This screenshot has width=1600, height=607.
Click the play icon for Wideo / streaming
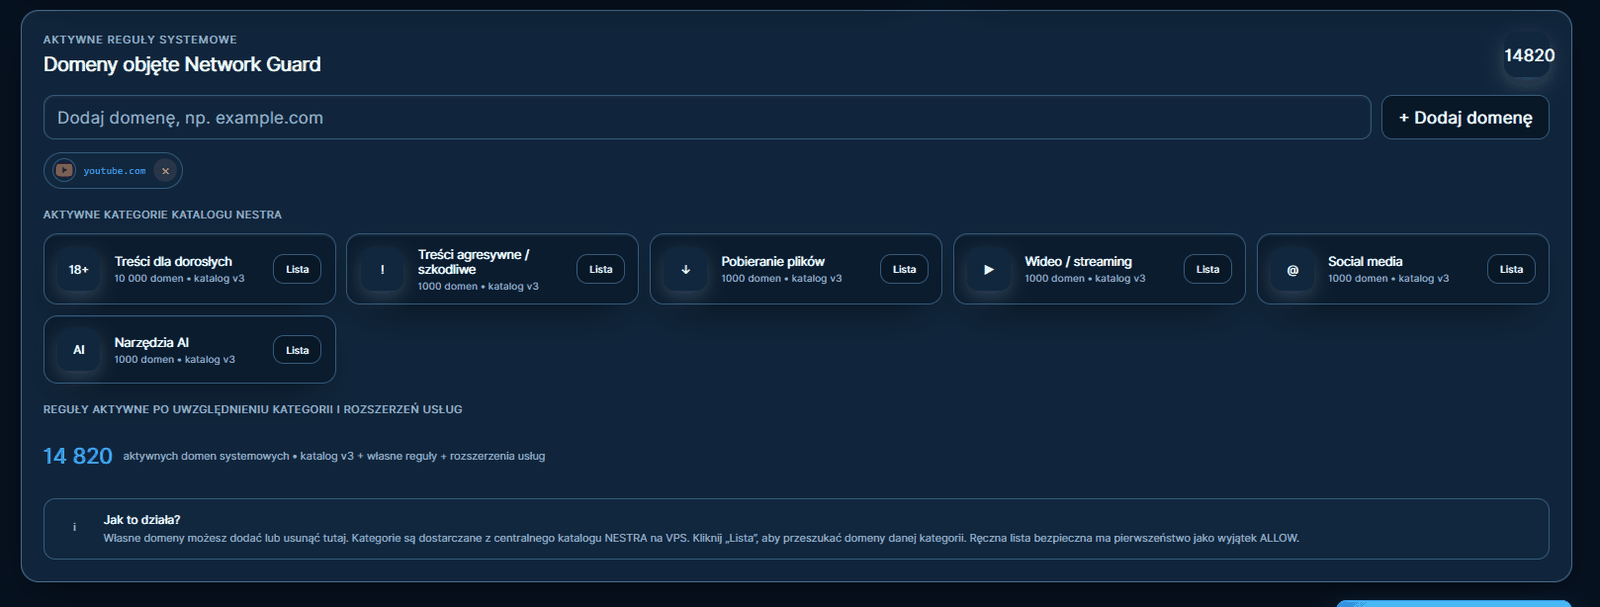click(989, 269)
